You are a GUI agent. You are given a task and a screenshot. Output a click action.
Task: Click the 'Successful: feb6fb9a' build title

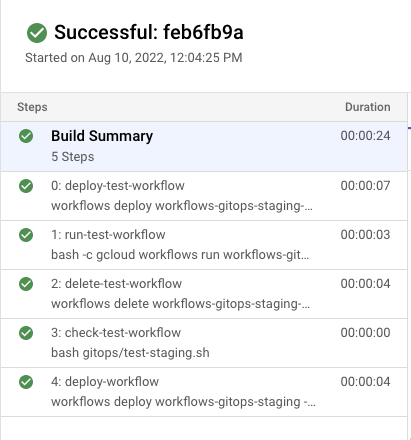pos(149,32)
